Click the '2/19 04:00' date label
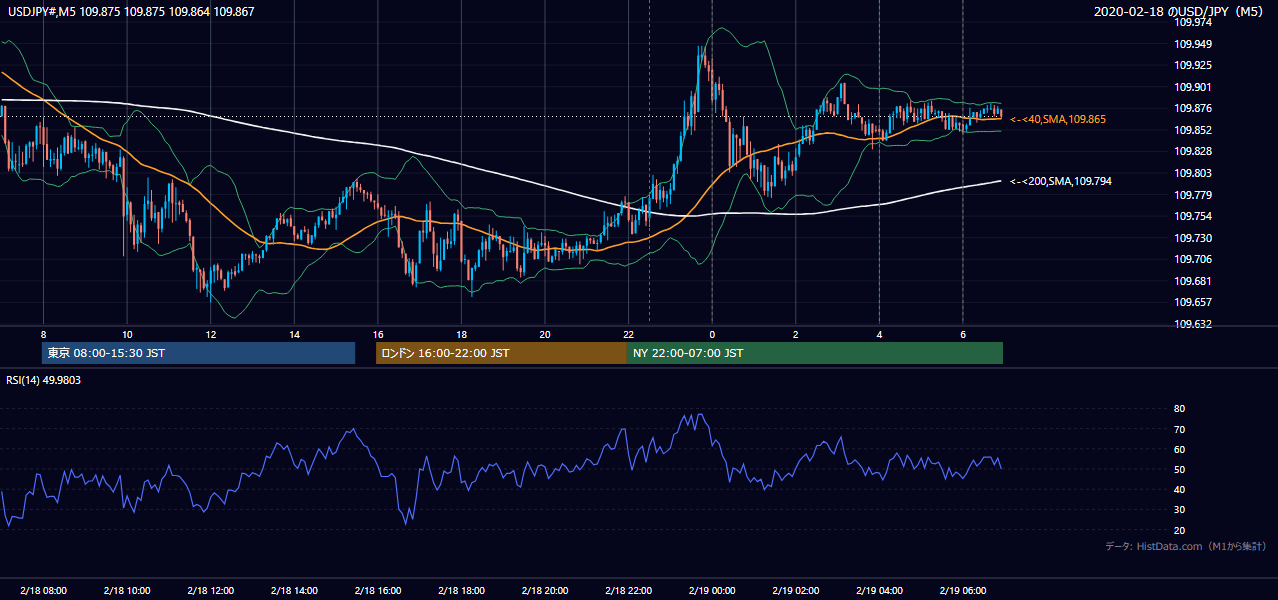 click(879, 590)
